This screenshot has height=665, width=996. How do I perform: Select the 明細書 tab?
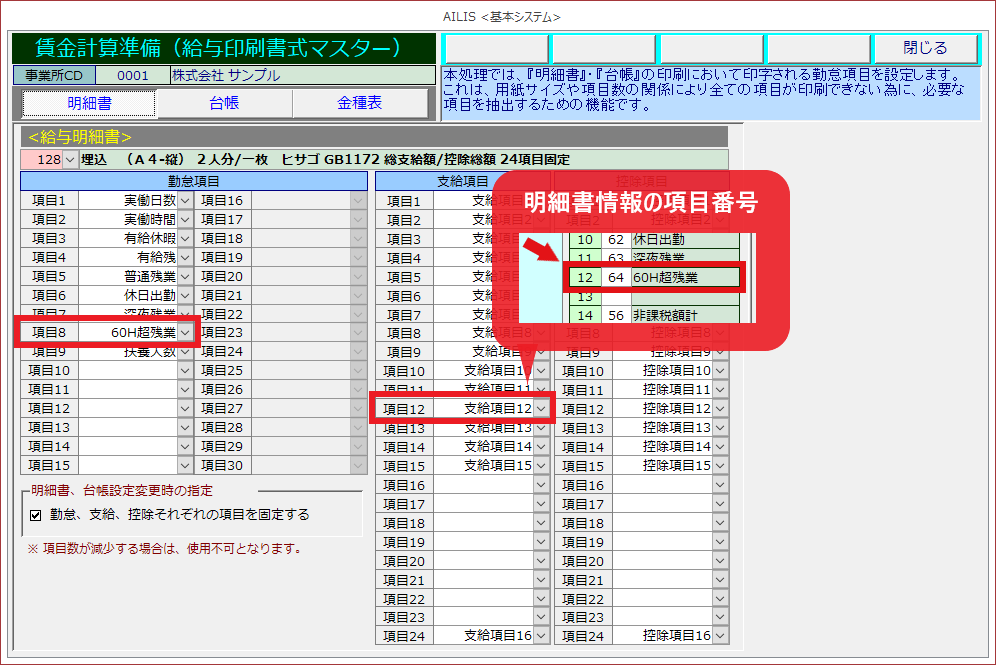[x=89, y=103]
